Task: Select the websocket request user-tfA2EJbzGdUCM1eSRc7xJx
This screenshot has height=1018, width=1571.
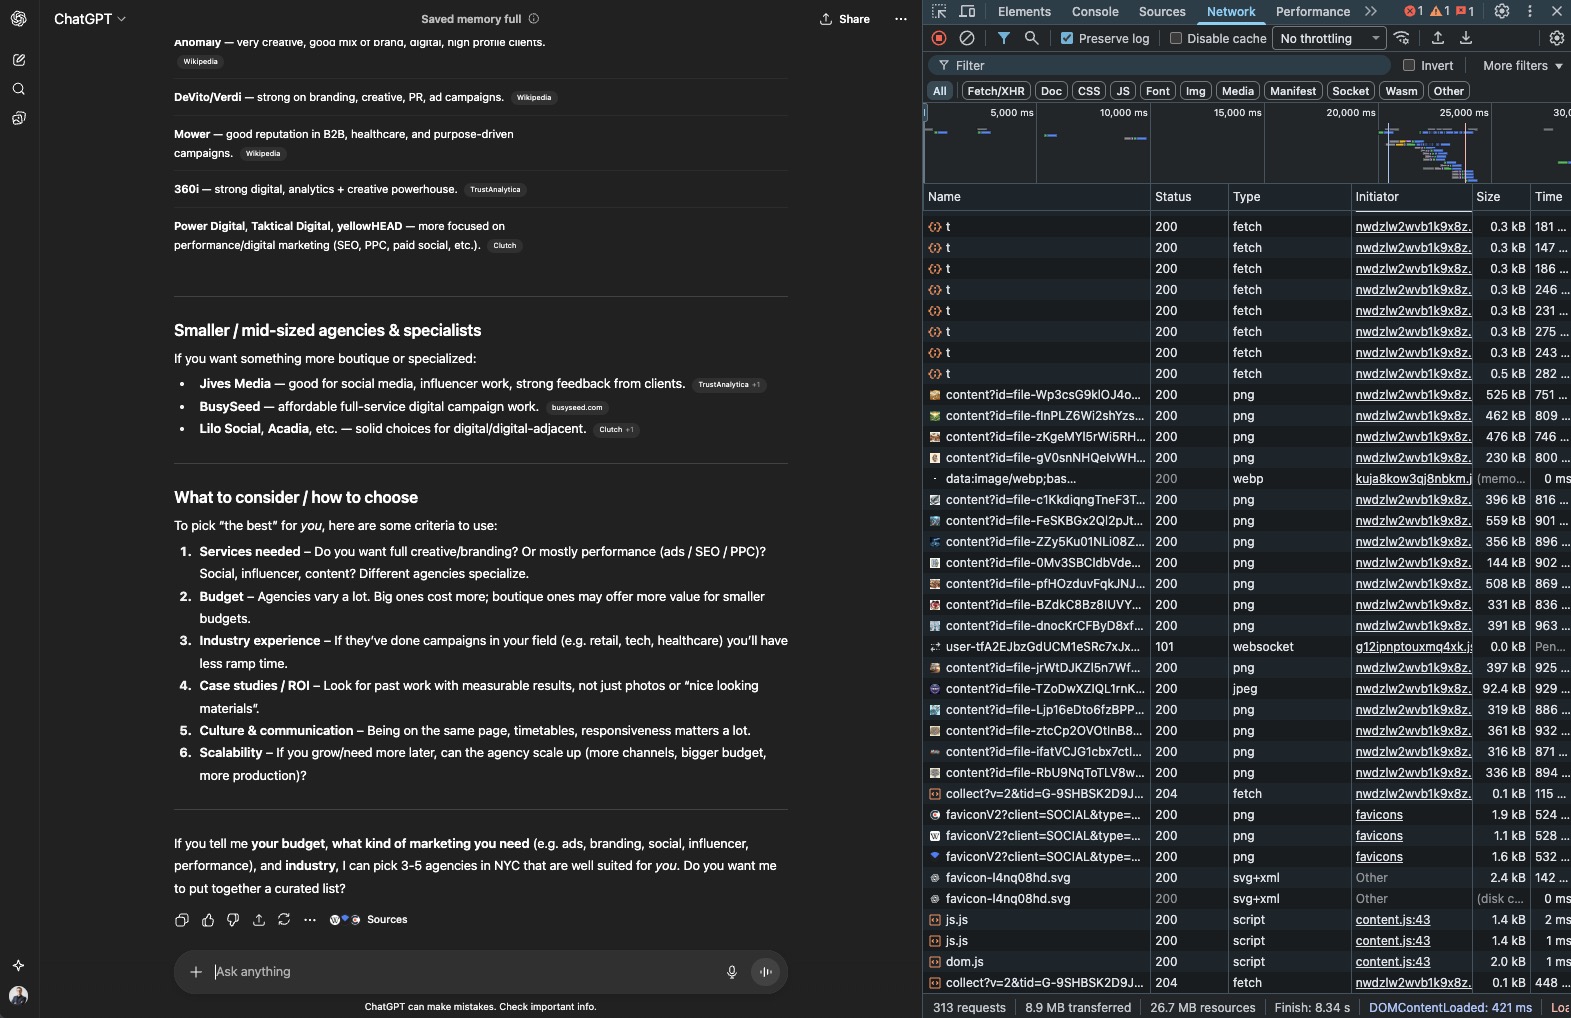Action: pos(1246,647)
